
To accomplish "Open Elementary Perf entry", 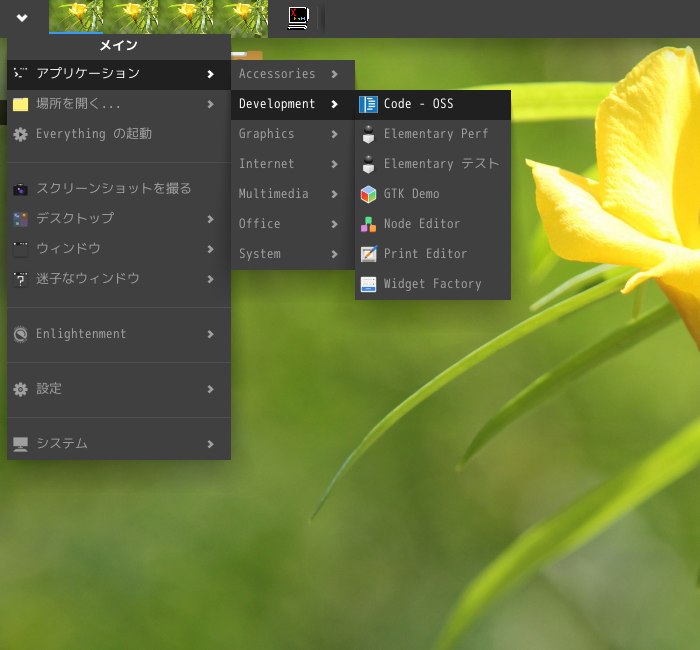I will coord(433,134).
